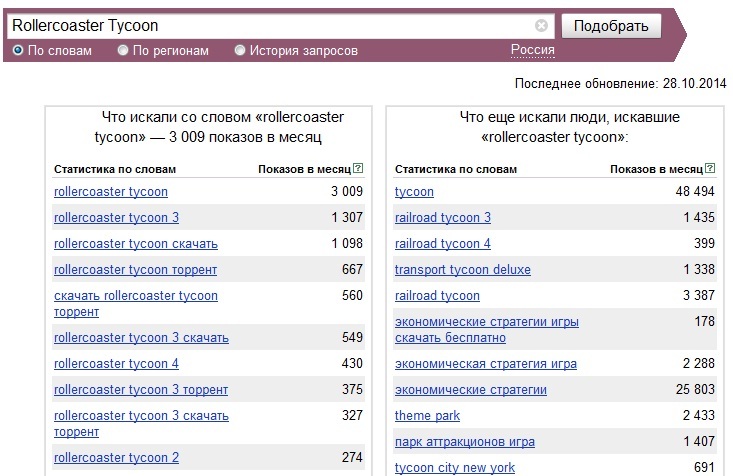Click the 1 098 impressions value

(347, 244)
